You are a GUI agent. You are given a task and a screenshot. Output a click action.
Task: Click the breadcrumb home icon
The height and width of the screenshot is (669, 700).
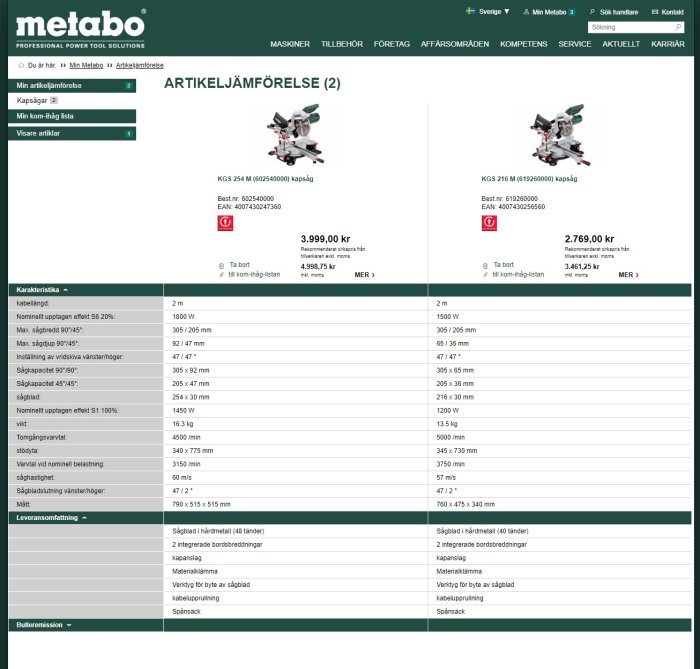pyautogui.click(x=21, y=66)
